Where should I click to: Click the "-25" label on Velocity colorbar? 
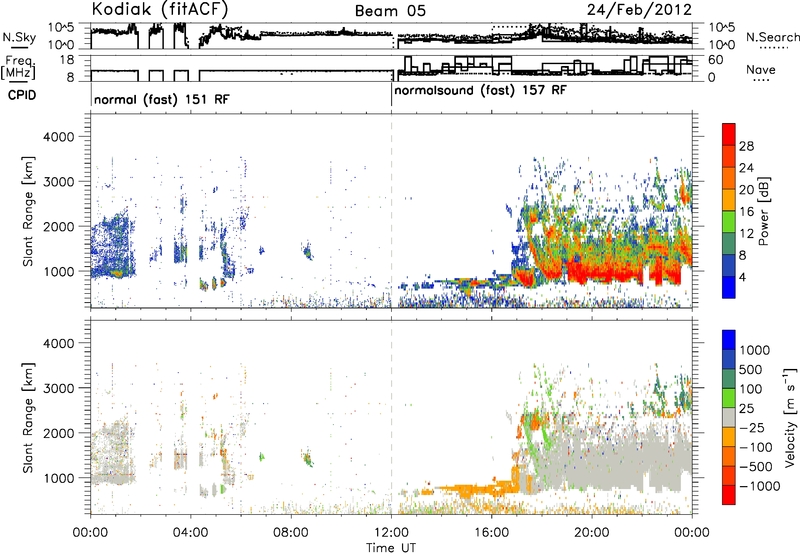(x=752, y=427)
